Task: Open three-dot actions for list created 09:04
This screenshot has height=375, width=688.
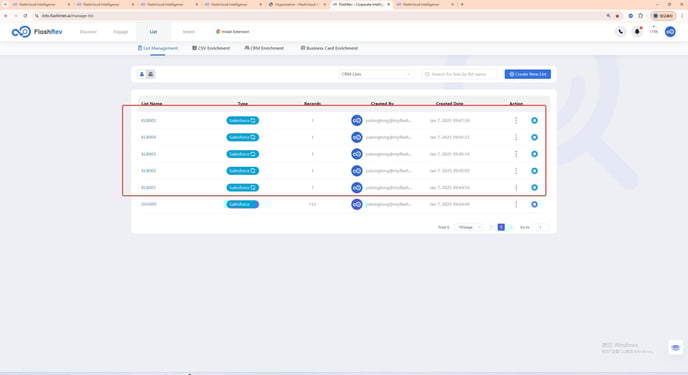Action: (x=516, y=204)
